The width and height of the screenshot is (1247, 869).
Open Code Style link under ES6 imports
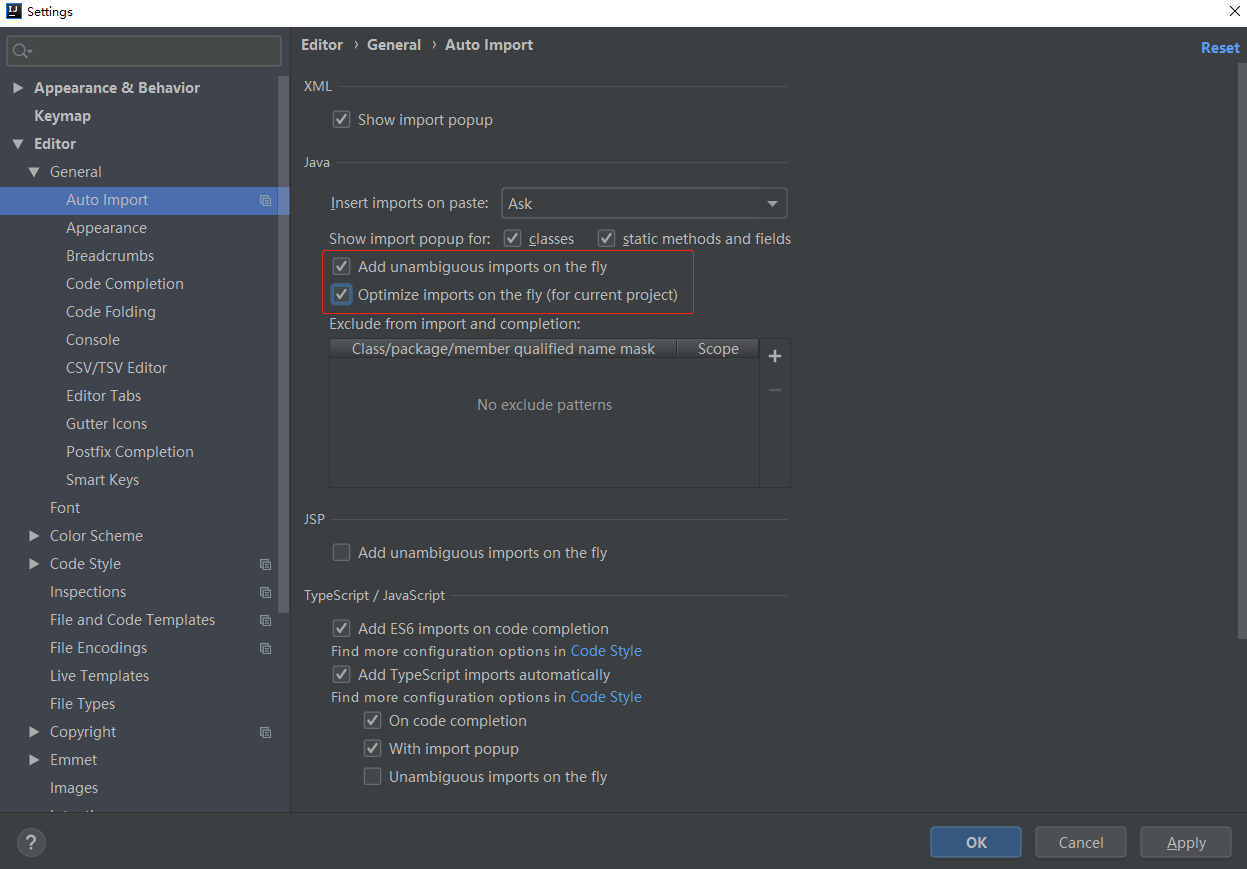[606, 651]
